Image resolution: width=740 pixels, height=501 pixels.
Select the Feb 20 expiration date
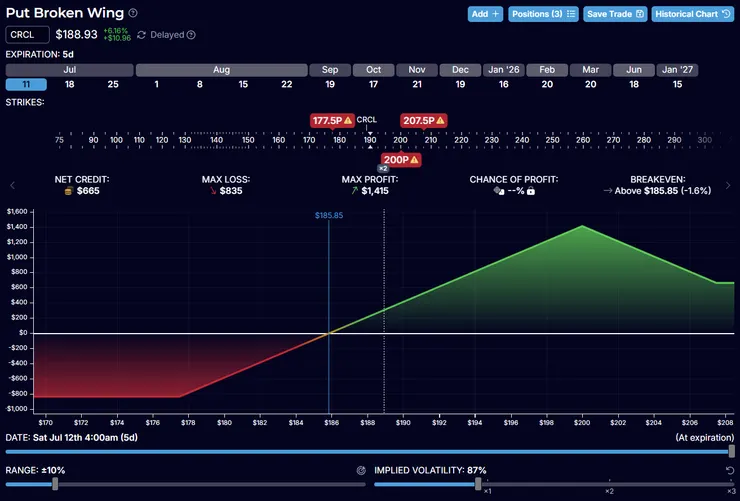(547, 84)
